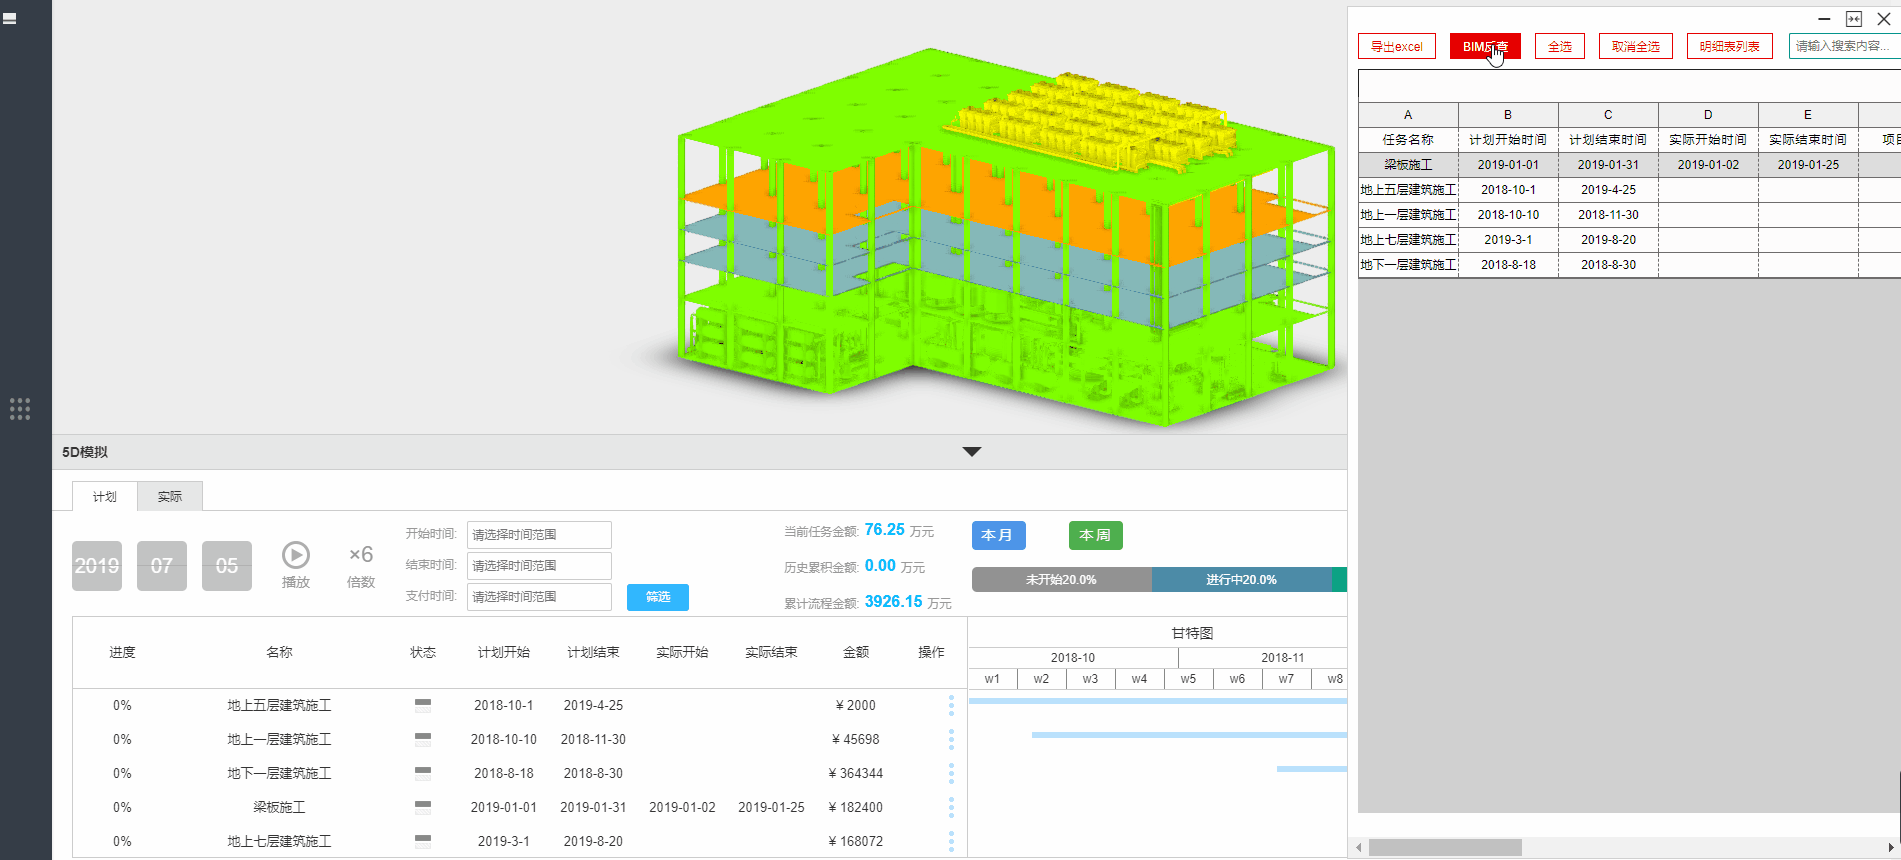Select the 计划 tab
Image resolution: width=1901 pixels, height=860 pixels.
tap(105, 497)
